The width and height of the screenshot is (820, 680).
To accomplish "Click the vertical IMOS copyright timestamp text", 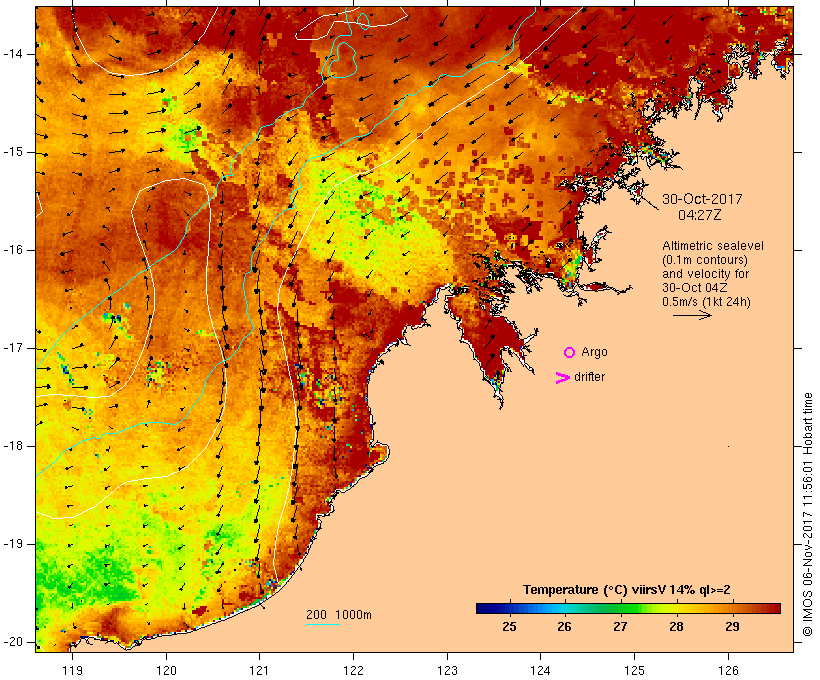I will 807,515.
